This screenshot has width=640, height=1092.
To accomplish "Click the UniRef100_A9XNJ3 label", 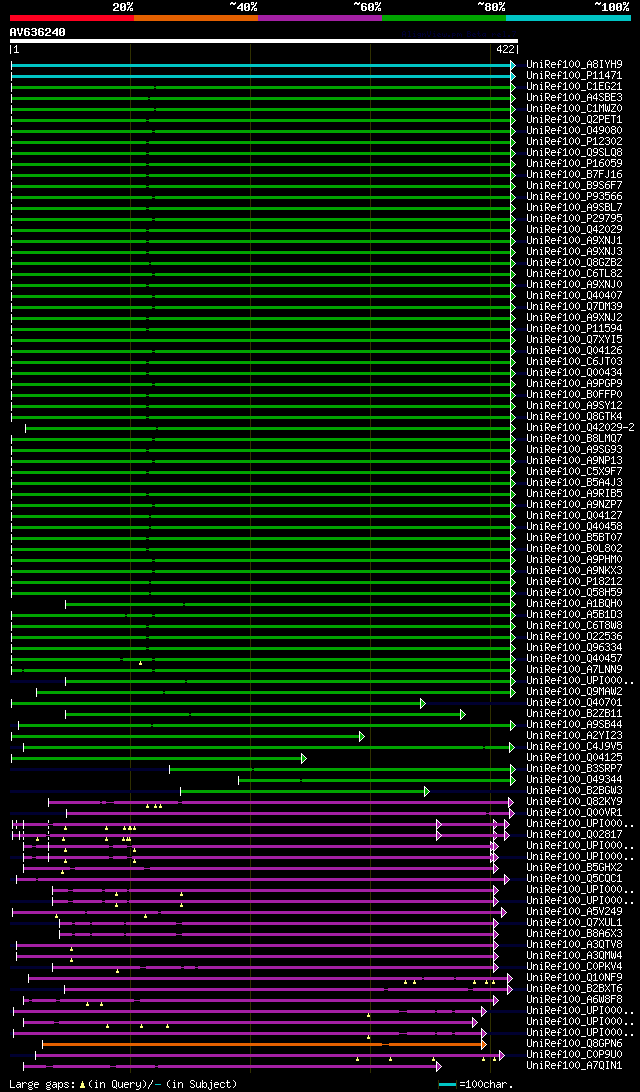I will click(575, 251).
